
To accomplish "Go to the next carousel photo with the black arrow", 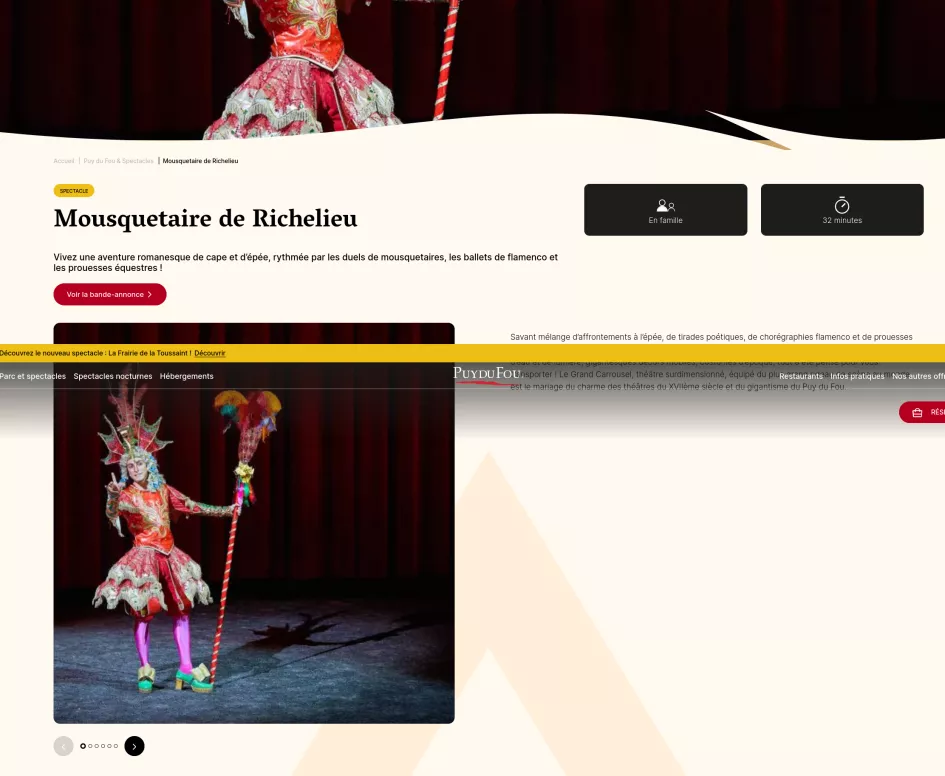I will coord(134,746).
